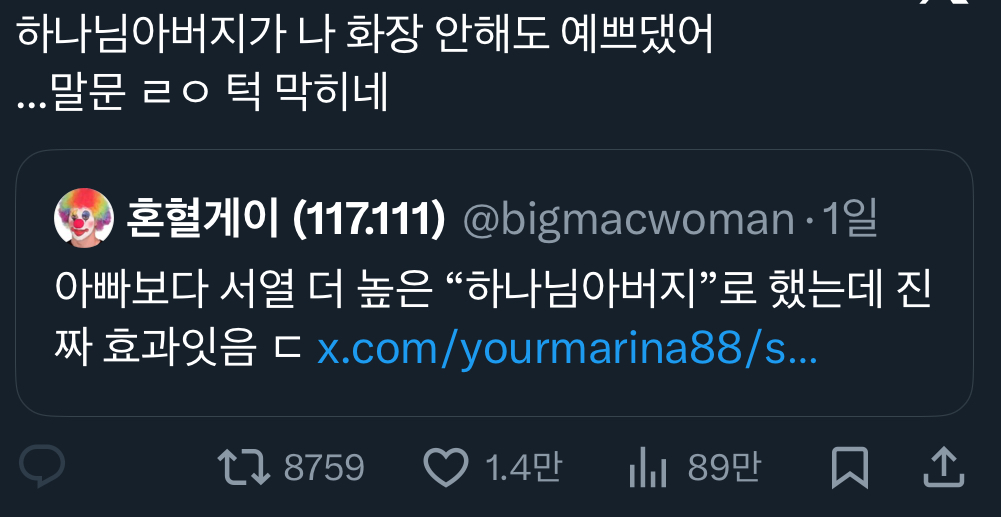The image size is (1001, 517).
Task: Open the clown profile avatar
Action: [x=84, y=218]
